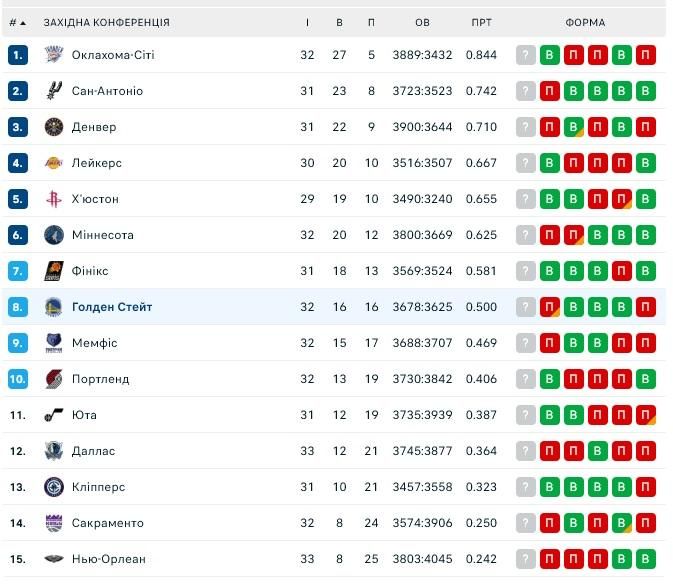Click the Denver Nuggets logo icon
The width and height of the screenshot is (673, 585).
coord(54,127)
